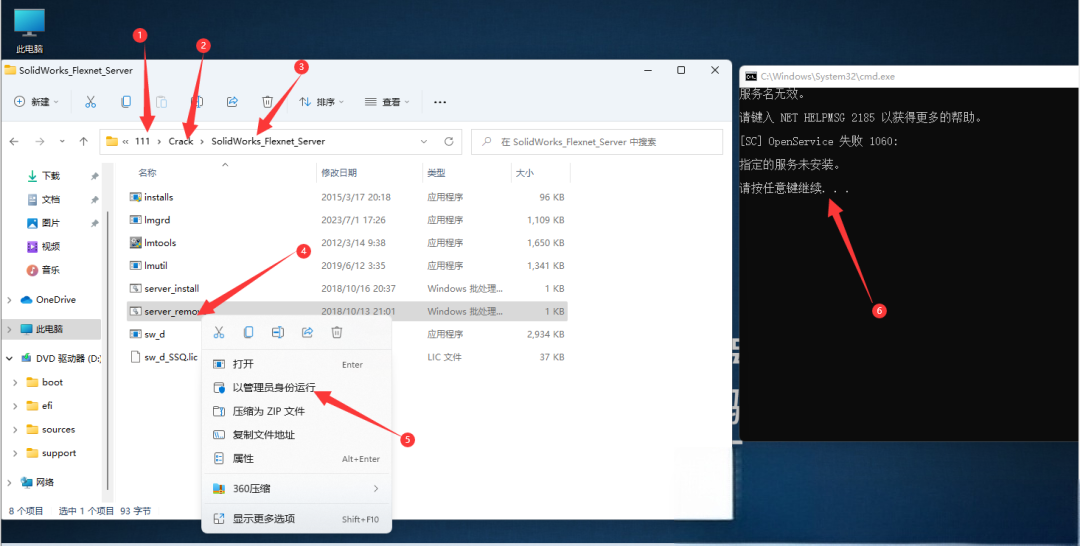Click the 此电脑 desktop icon
Viewport: 1080px width, 546px height.
[30, 31]
